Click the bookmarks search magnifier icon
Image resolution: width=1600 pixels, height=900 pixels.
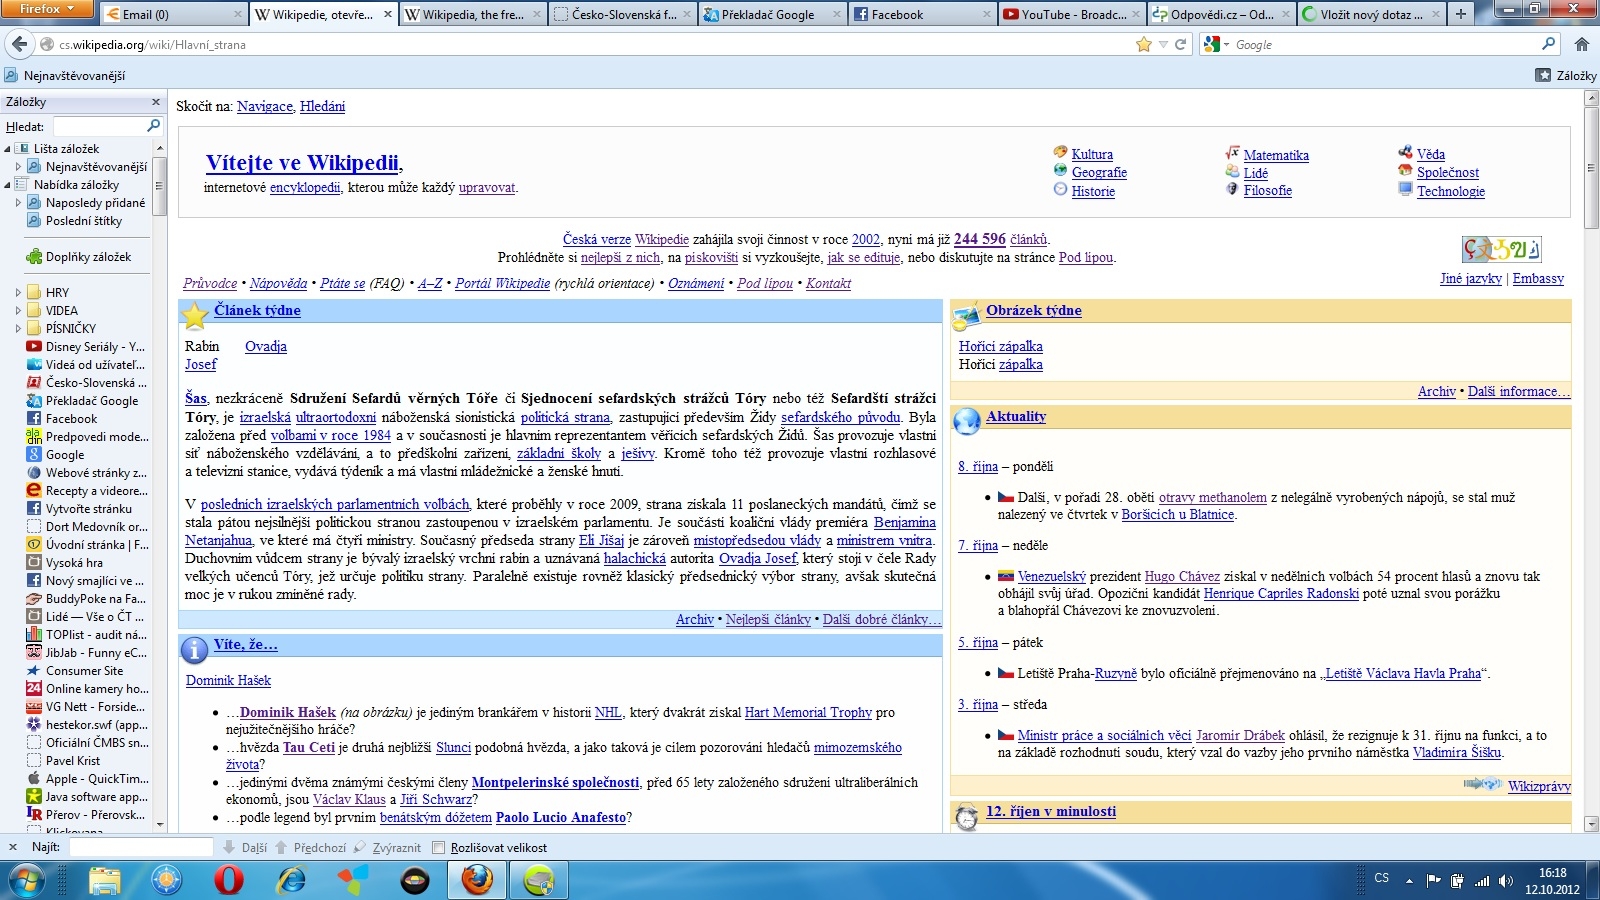pyautogui.click(x=154, y=126)
